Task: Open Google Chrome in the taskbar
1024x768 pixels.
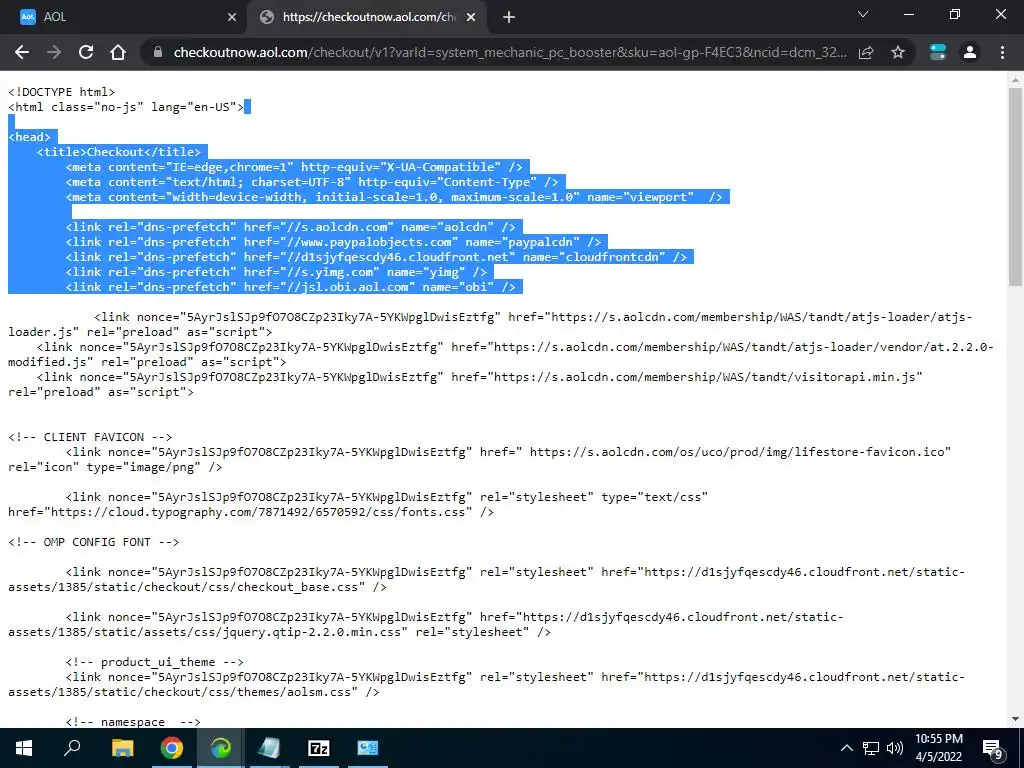Action: (172, 748)
